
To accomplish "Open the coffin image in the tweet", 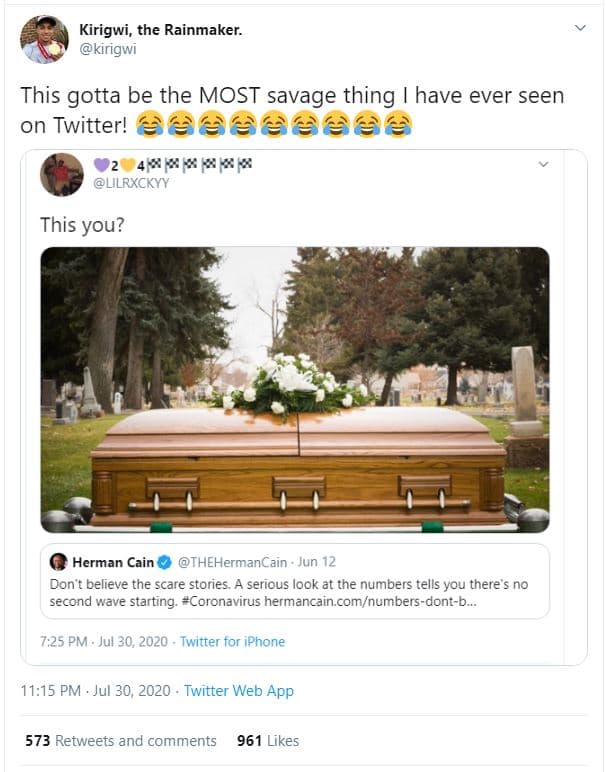I will coord(294,389).
